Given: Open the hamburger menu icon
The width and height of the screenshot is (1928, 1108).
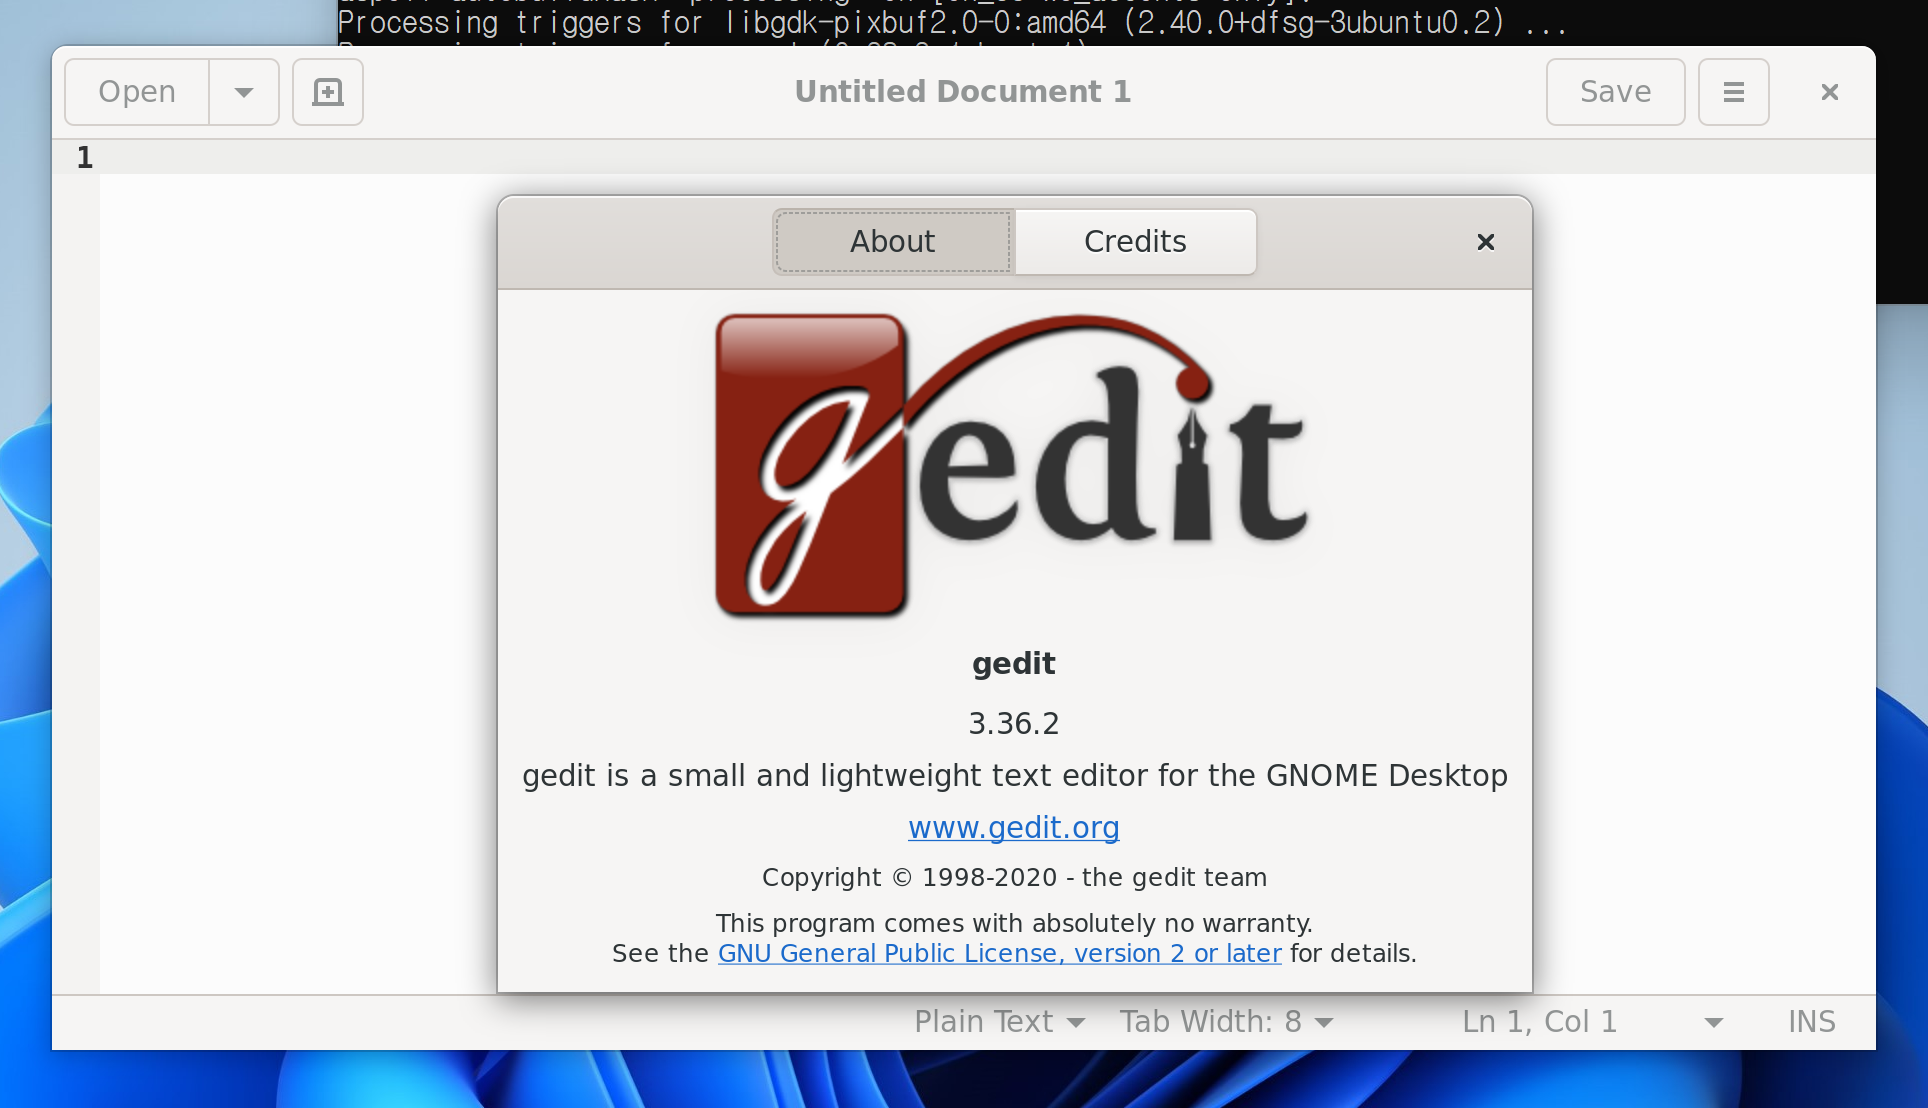Looking at the screenshot, I should (1733, 92).
